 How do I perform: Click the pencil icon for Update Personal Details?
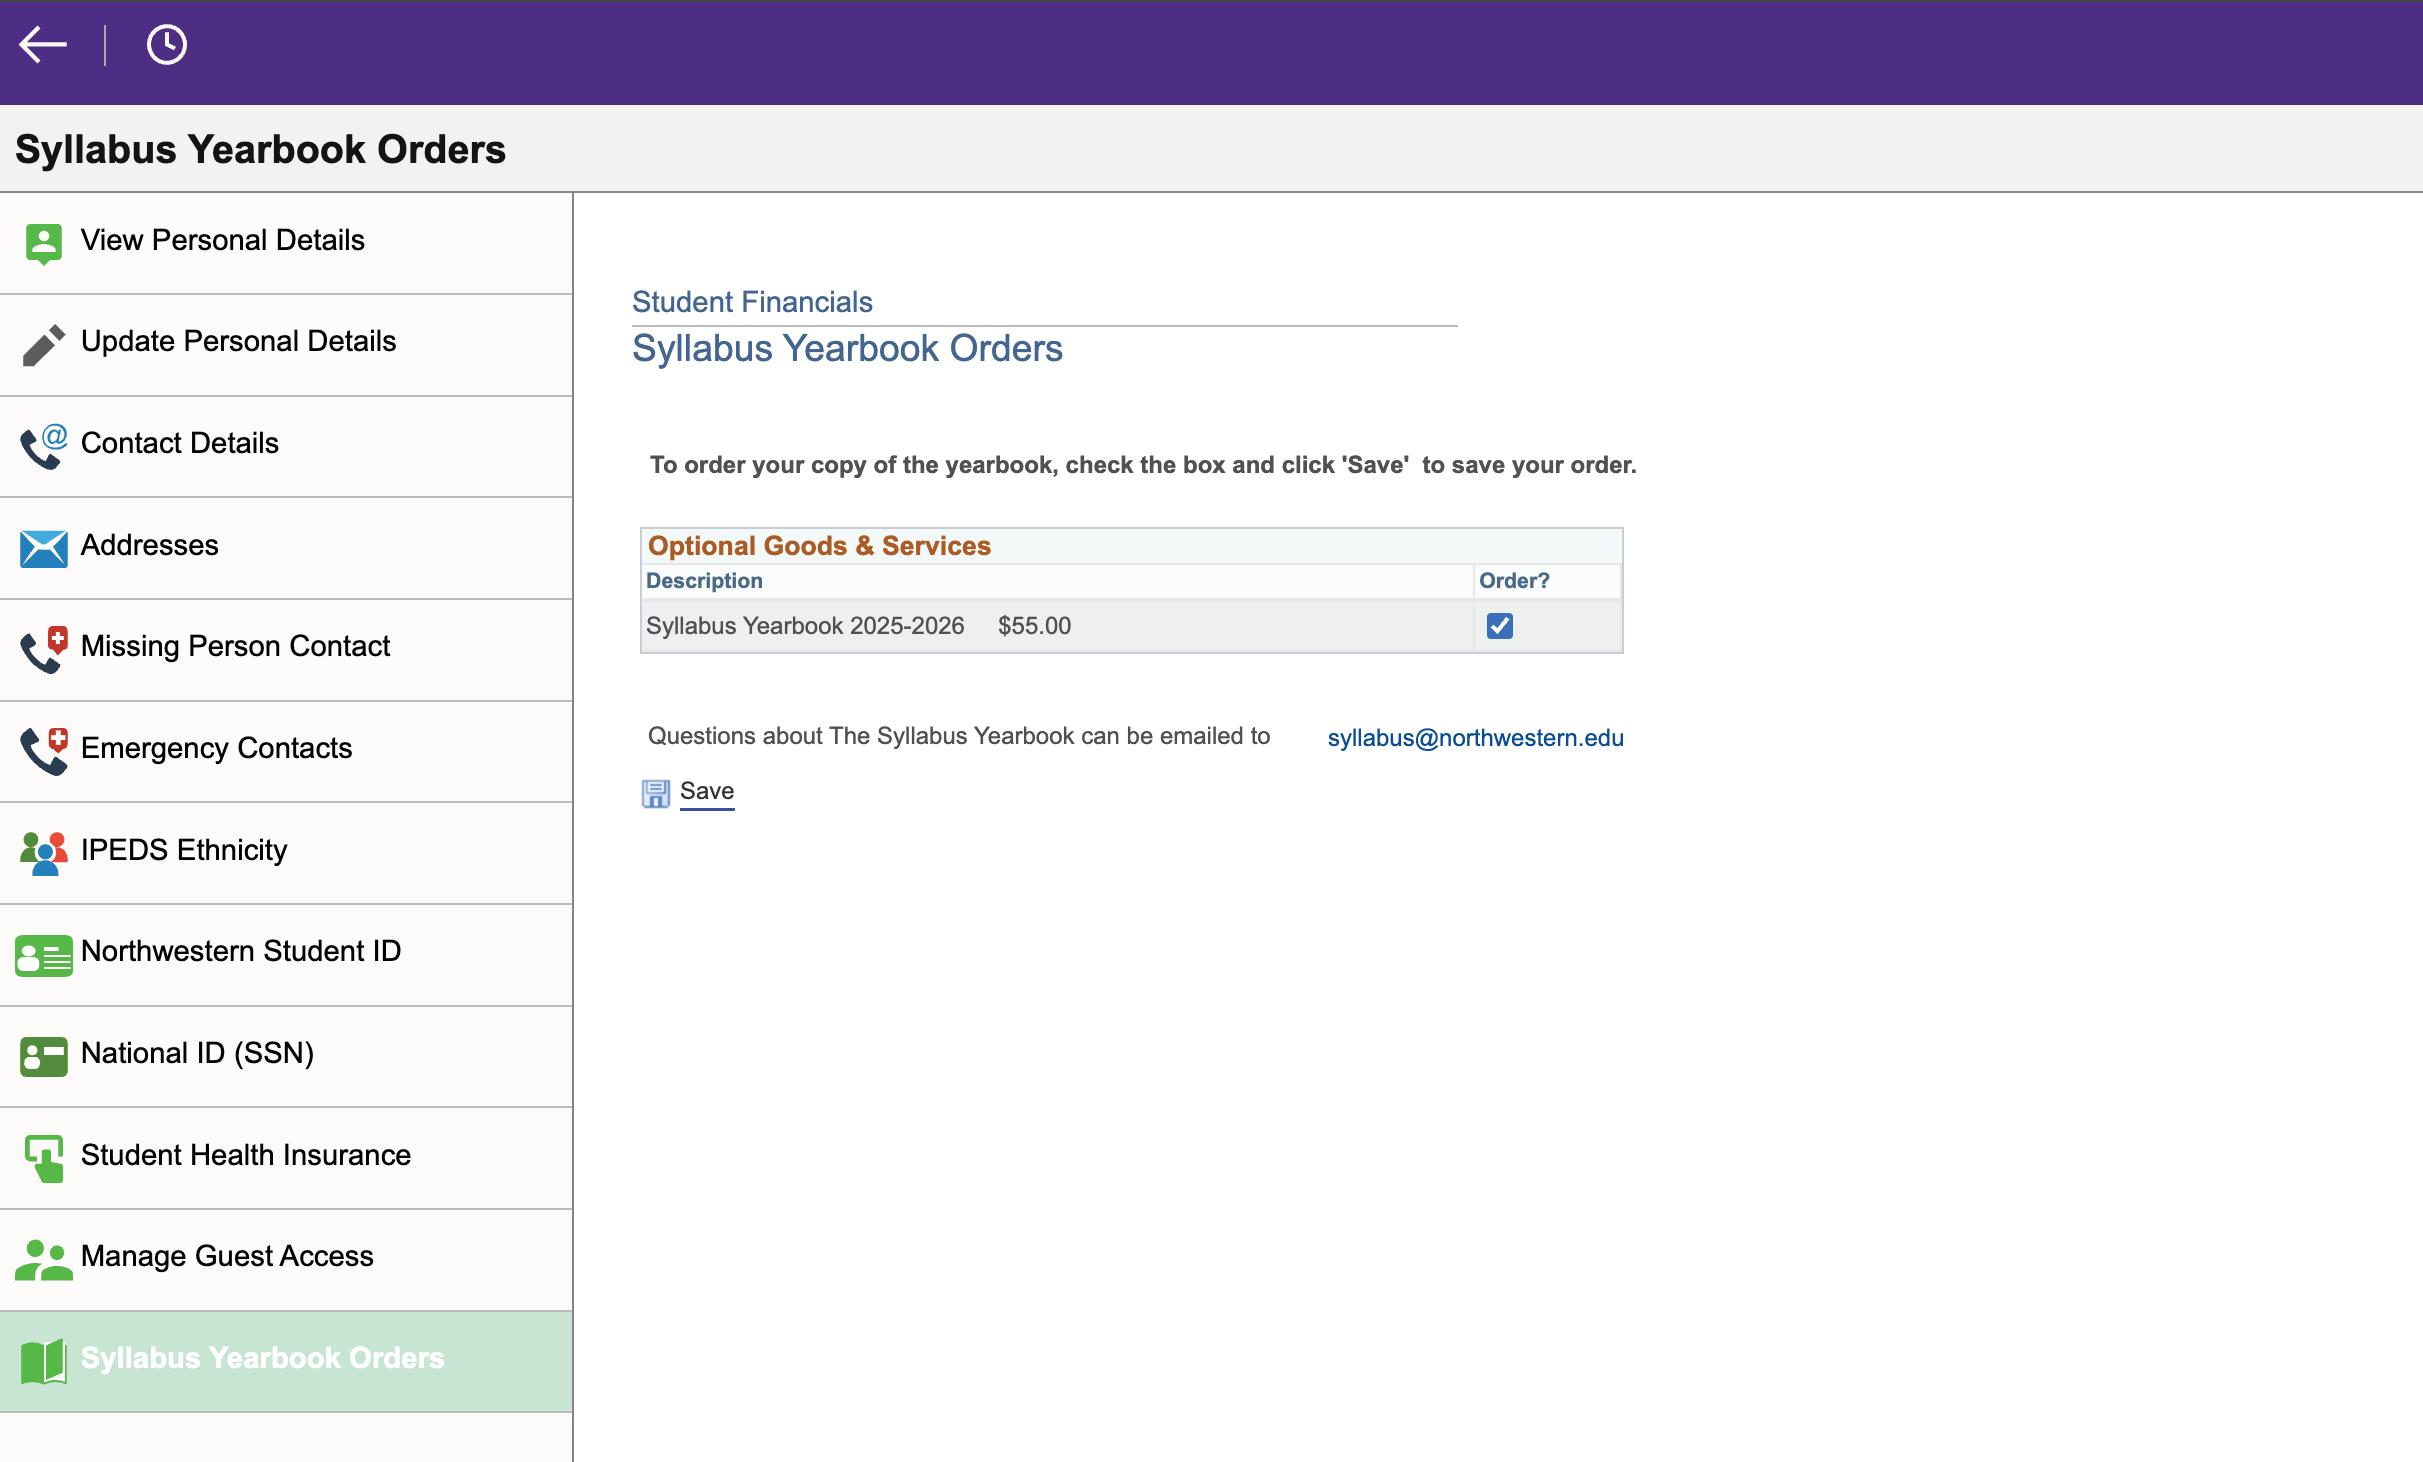(x=43, y=345)
